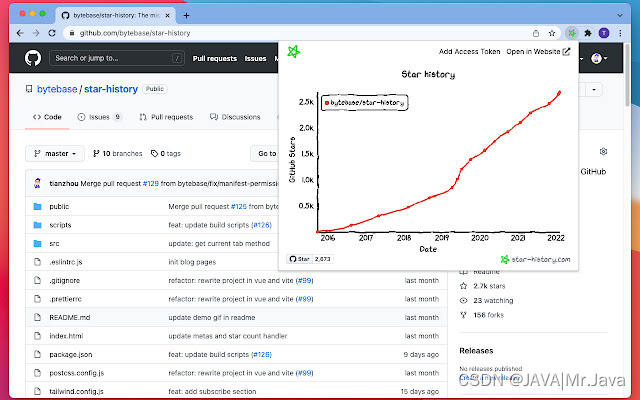Click the 2,673 star count badge

pyautogui.click(x=323, y=259)
